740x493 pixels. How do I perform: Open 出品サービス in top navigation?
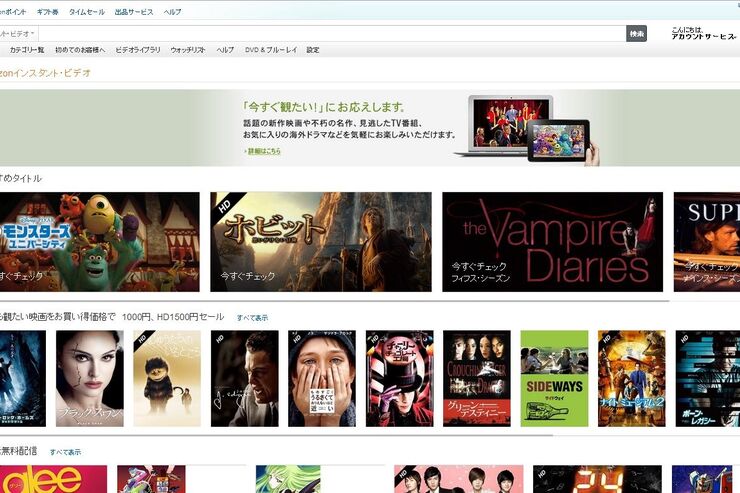click(x=134, y=12)
